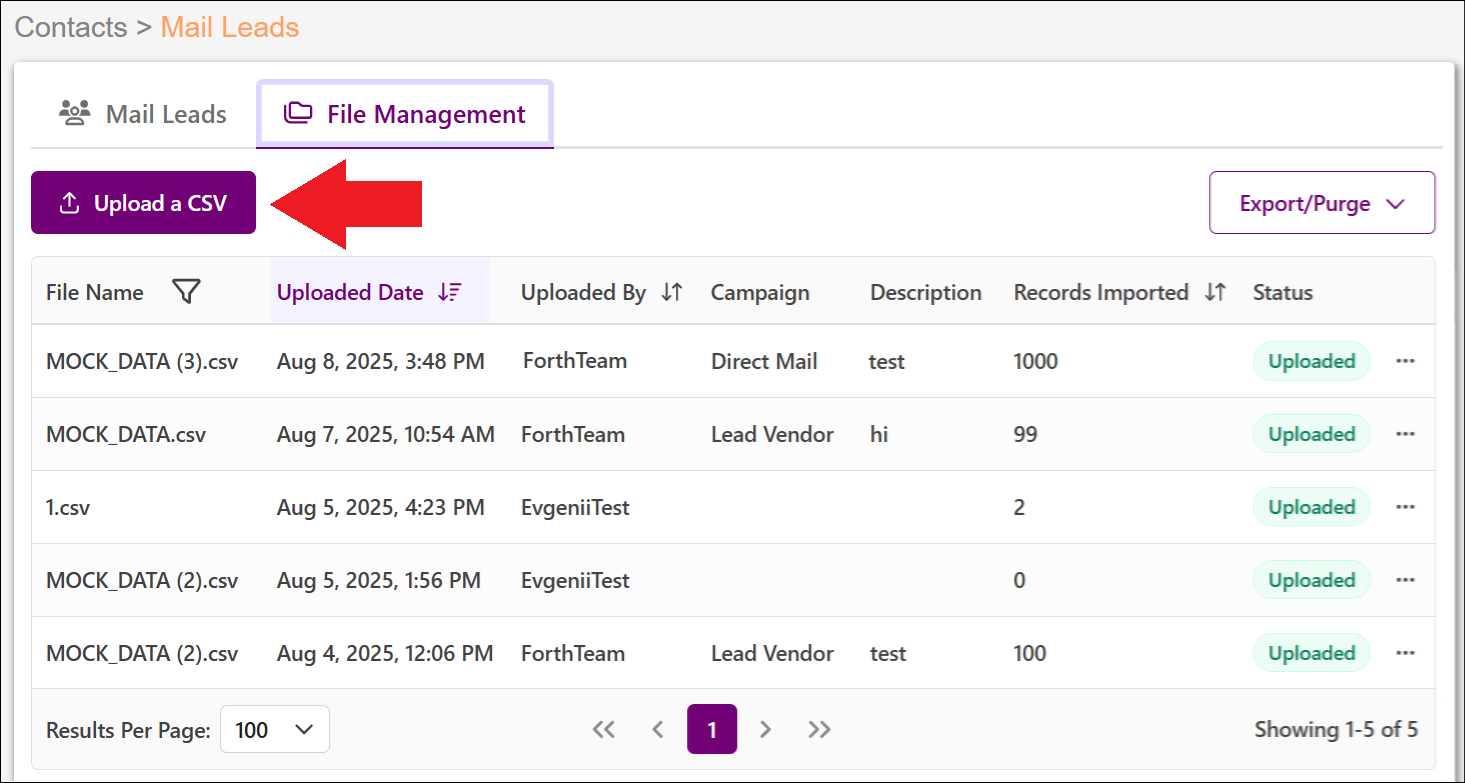Open the three-dot menu for MOCK_DATA (3).csv
Viewport: 1465px width, 783px height.
tap(1405, 361)
